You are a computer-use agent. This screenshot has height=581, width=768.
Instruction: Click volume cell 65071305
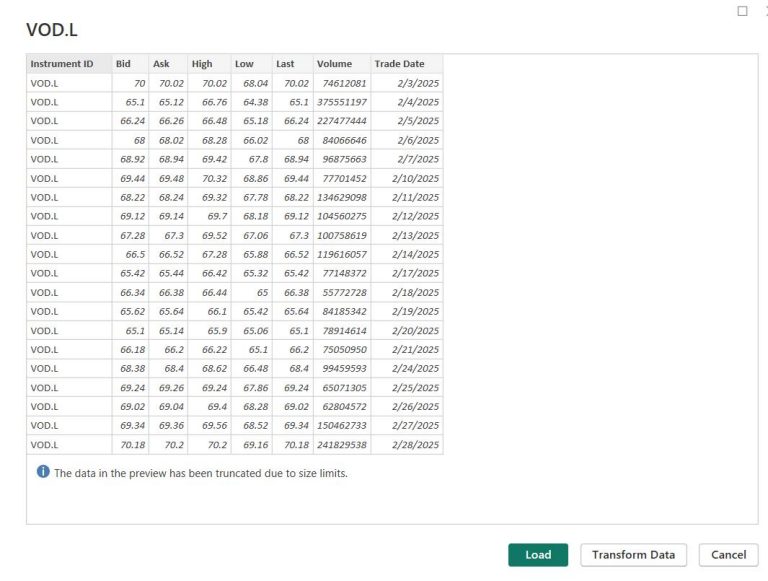[342, 388]
